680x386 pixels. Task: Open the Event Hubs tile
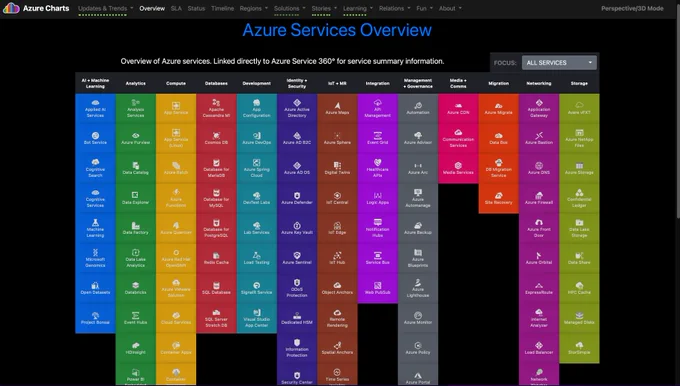tap(136, 318)
